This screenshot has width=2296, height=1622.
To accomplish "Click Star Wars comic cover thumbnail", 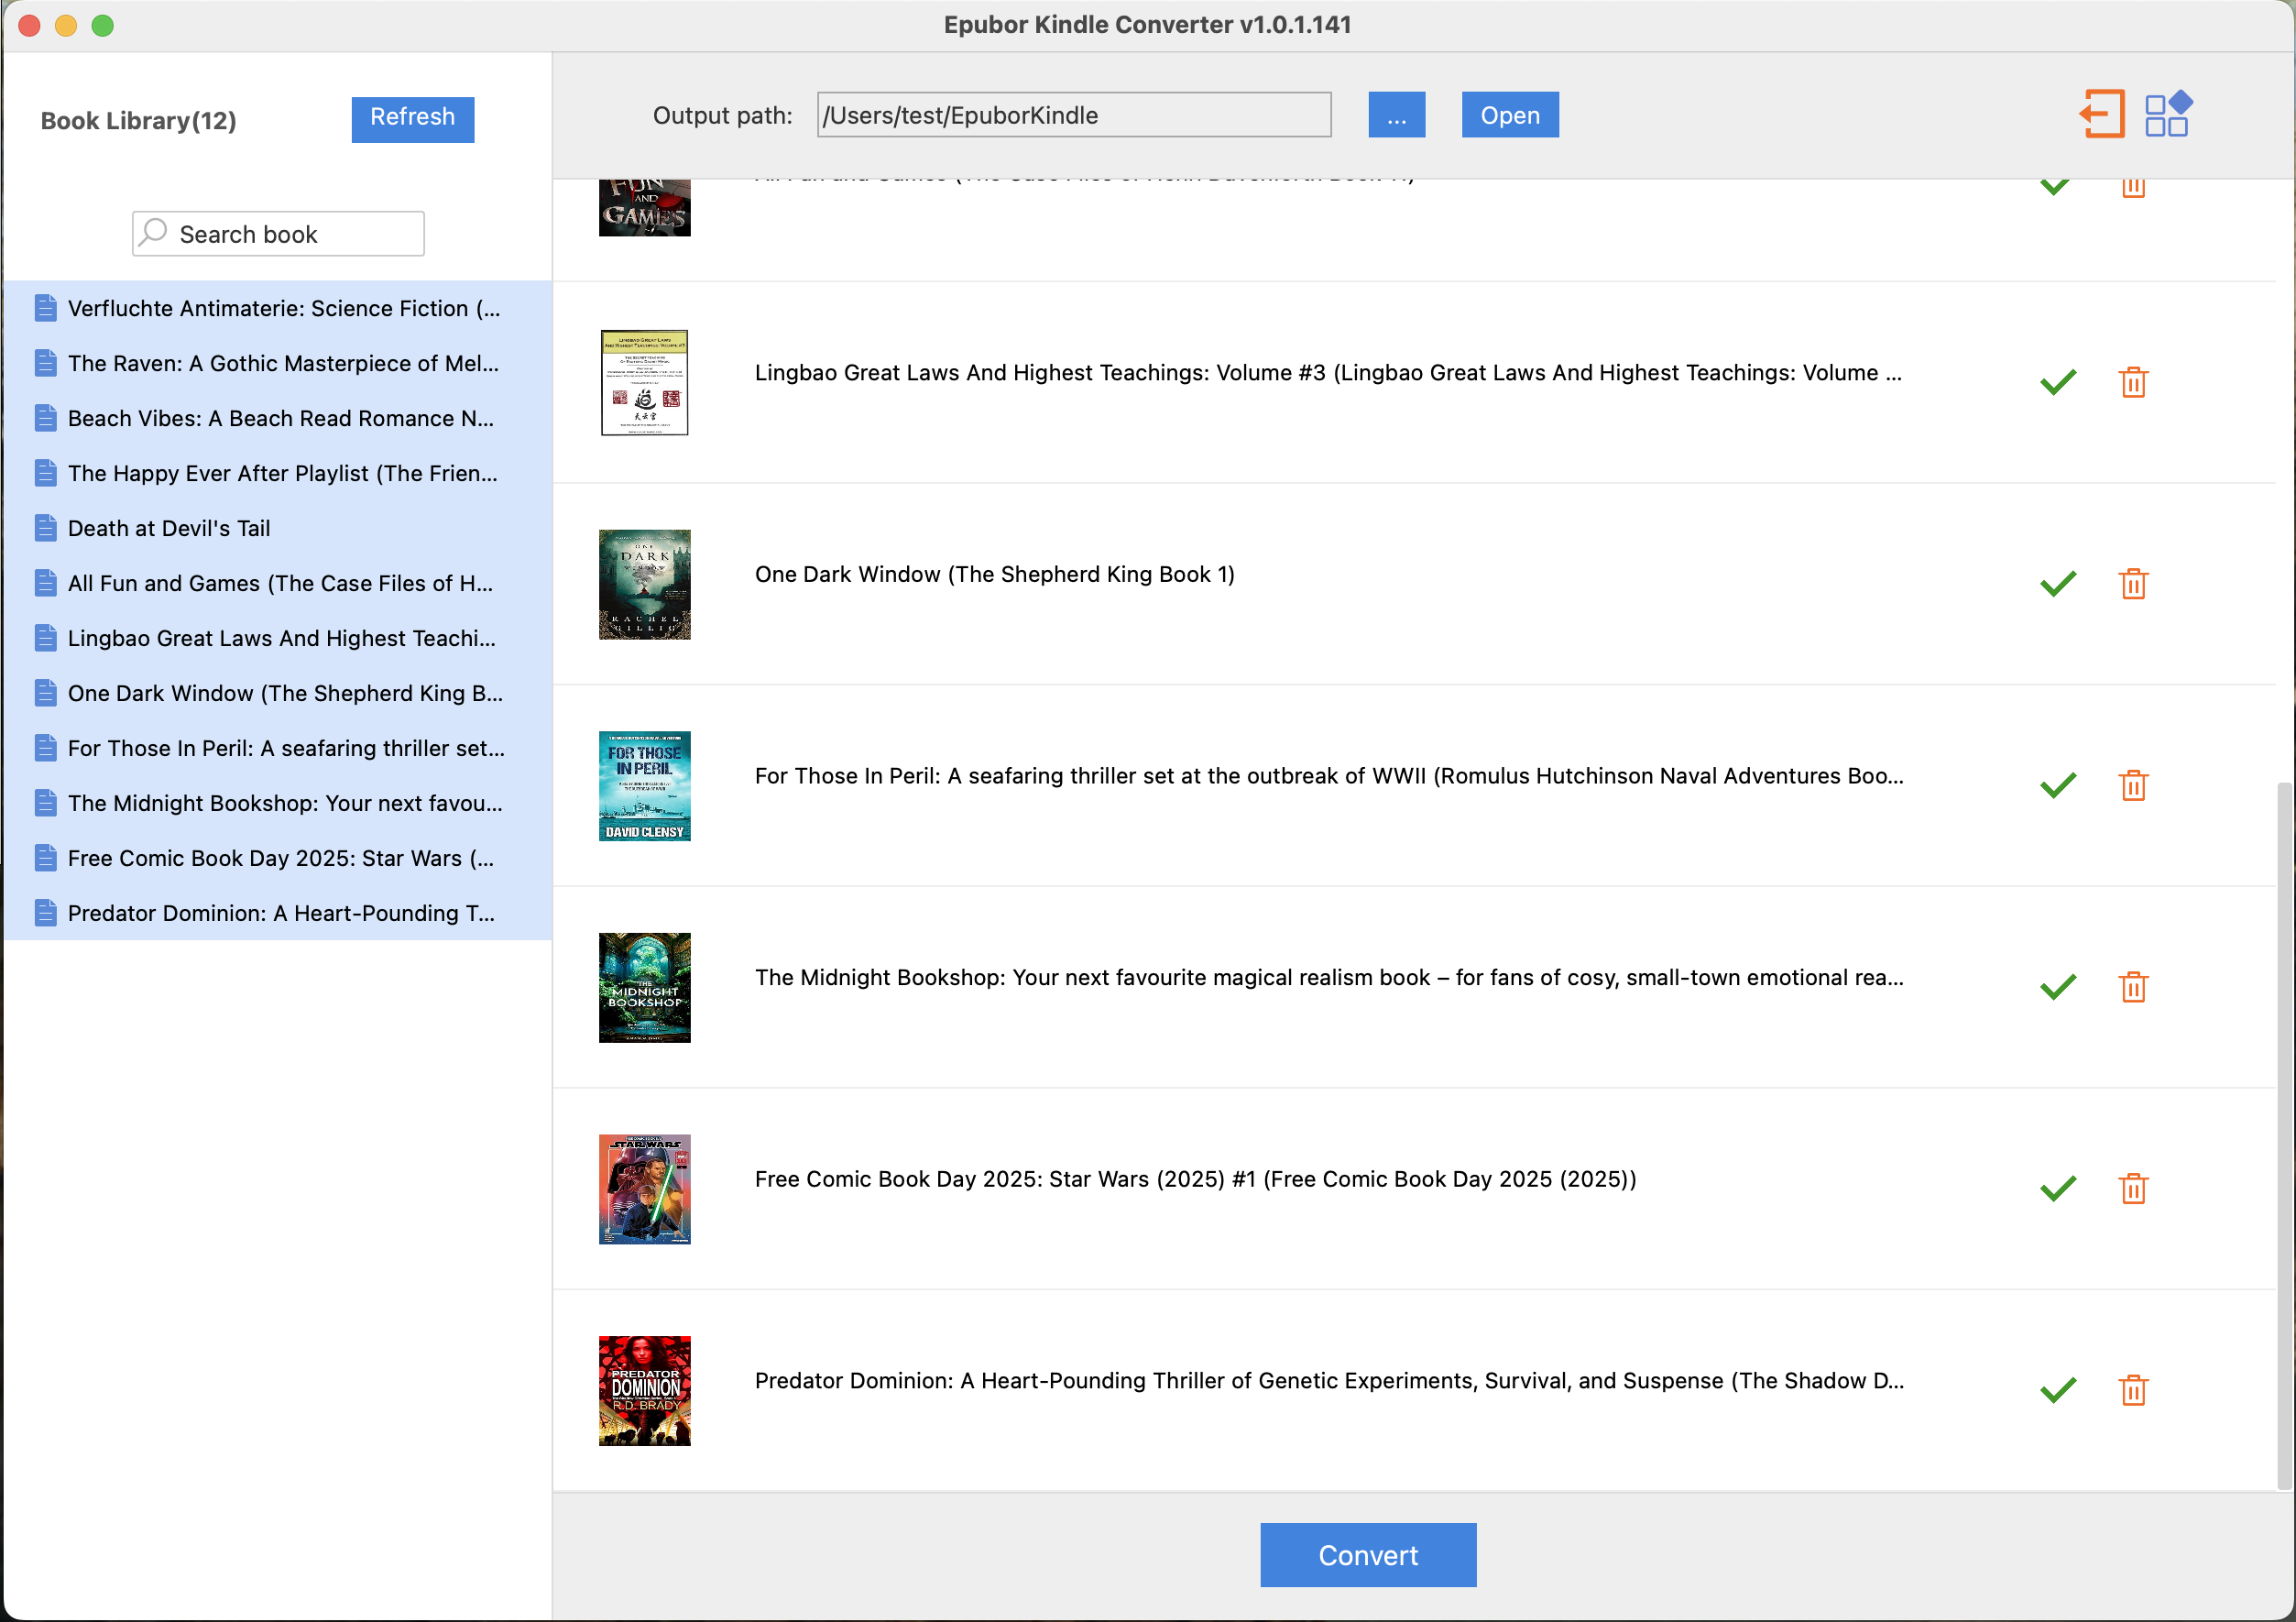I will (x=644, y=1189).
